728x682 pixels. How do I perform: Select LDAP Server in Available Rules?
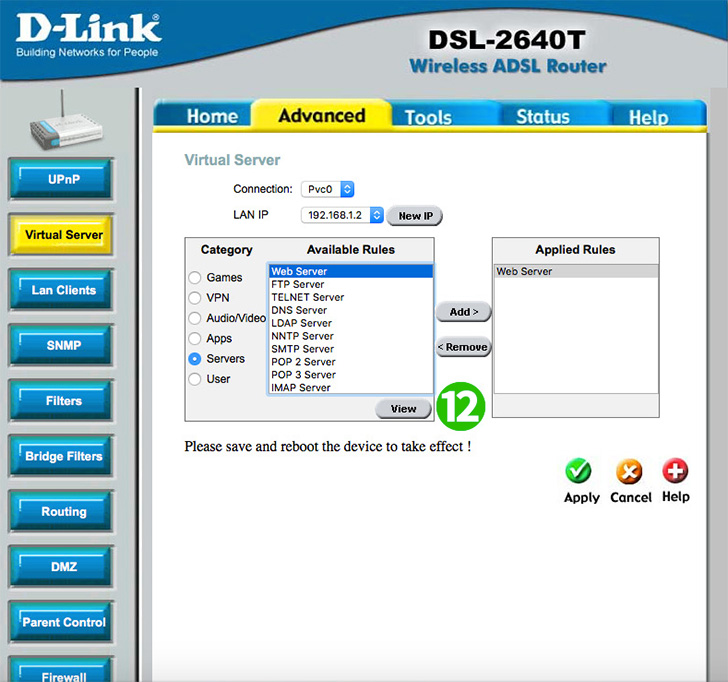(x=351, y=323)
